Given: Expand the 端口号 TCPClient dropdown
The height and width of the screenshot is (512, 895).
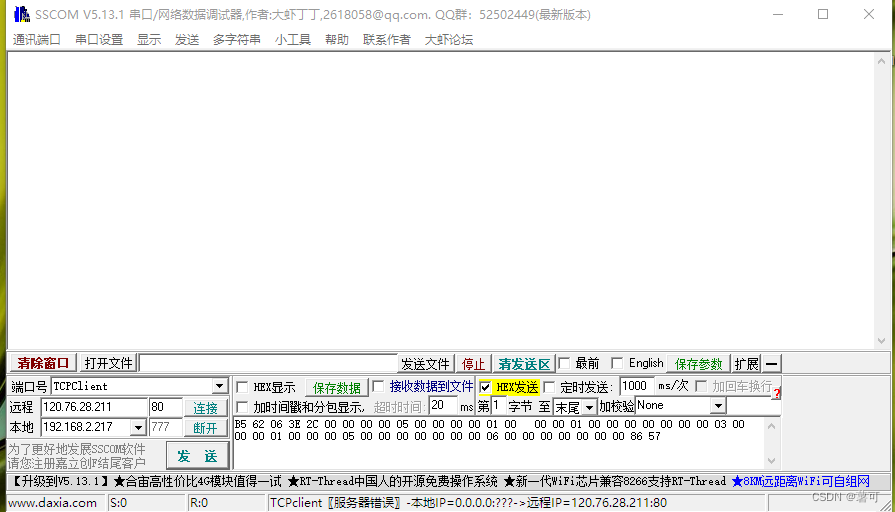Looking at the screenshot, I should pos(220,386).
